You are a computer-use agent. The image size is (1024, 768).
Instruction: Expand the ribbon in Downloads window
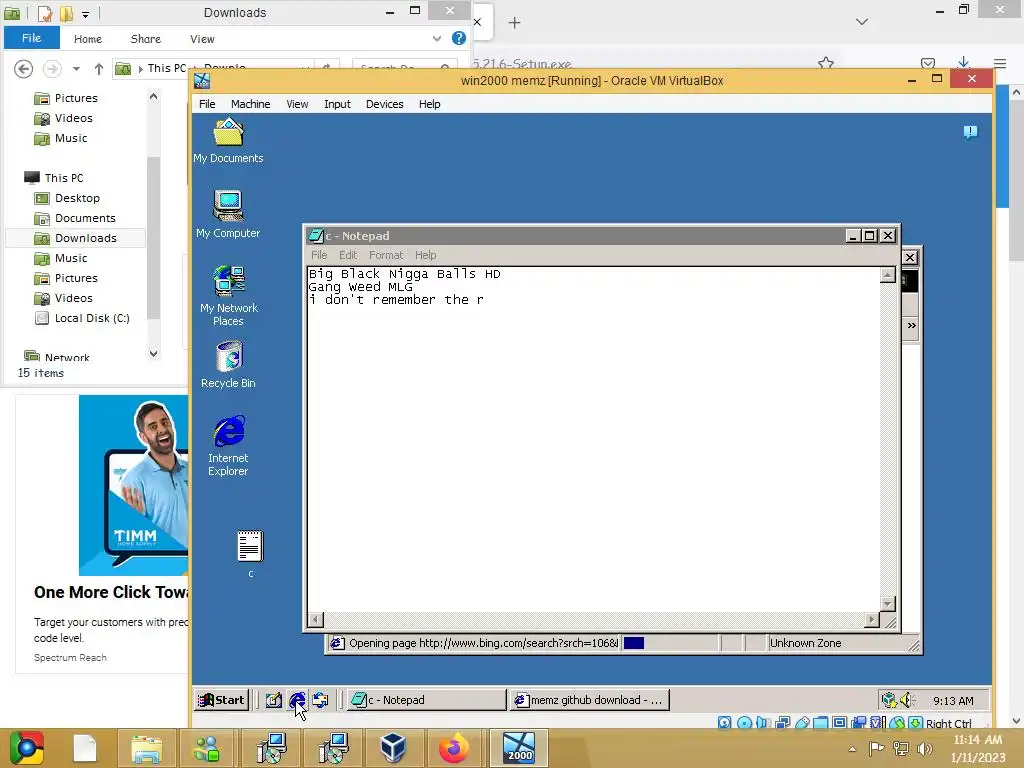pyautogui.click(x=437, y=39)
